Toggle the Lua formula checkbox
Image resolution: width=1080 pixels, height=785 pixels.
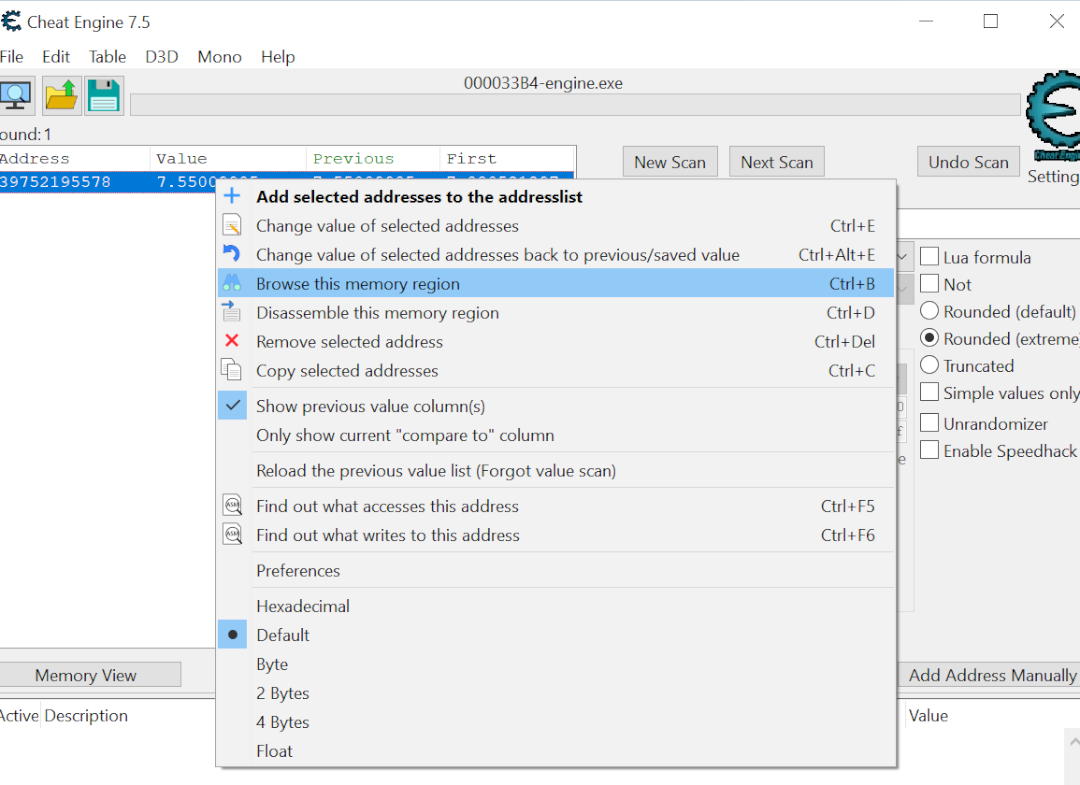click(x=929, y=257)
